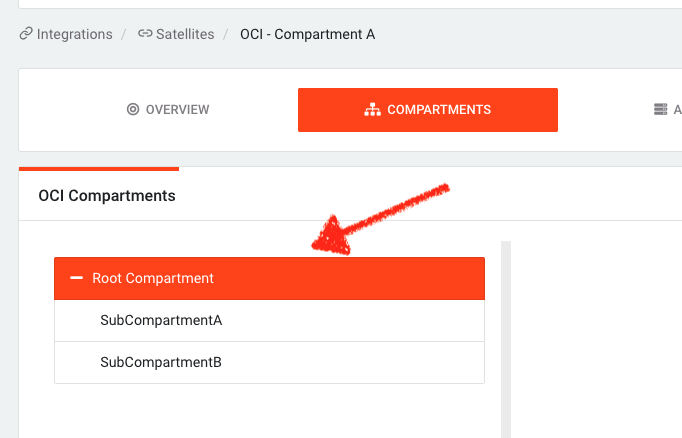Click the OCI Compartments panel heading

coord(107,196)
